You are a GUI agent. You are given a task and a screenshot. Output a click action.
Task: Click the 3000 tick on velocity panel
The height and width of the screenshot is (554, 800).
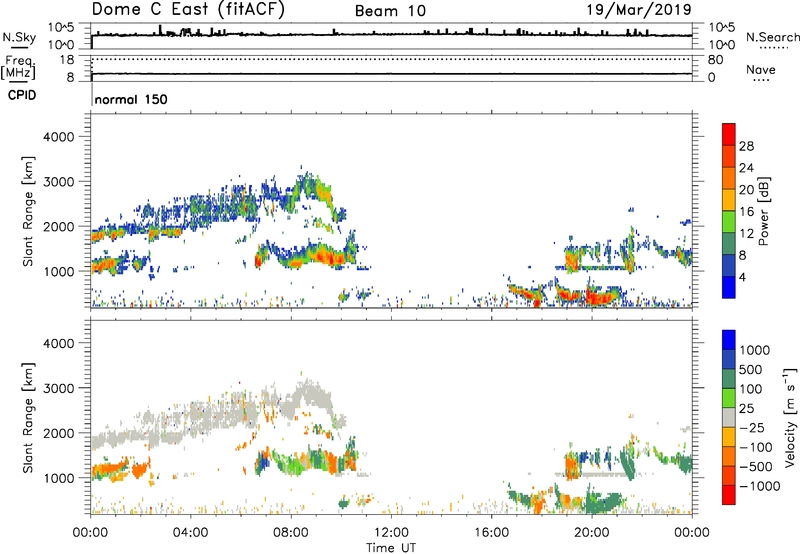(x=58, y=388)
